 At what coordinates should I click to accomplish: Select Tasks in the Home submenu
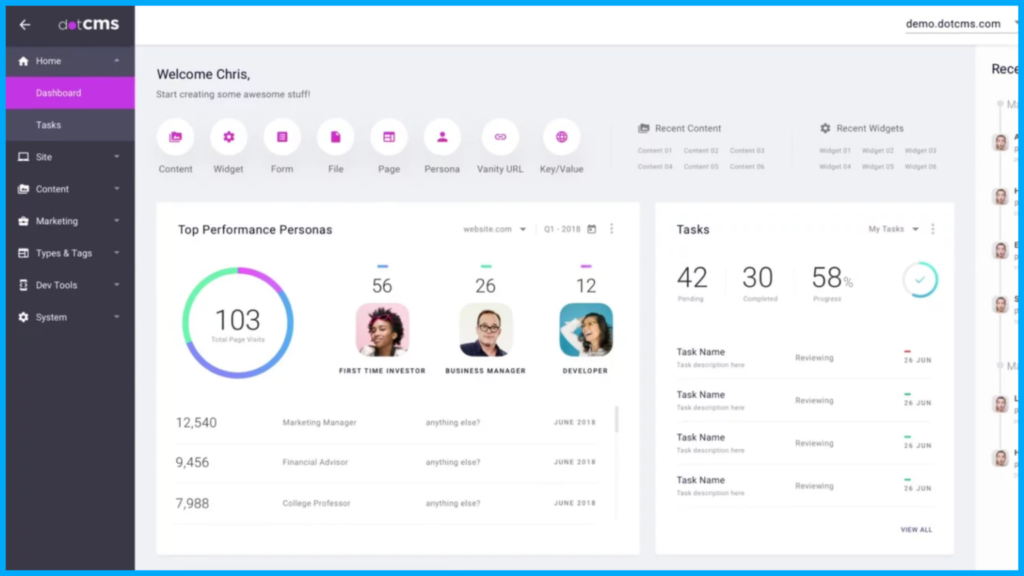[49, 125]
